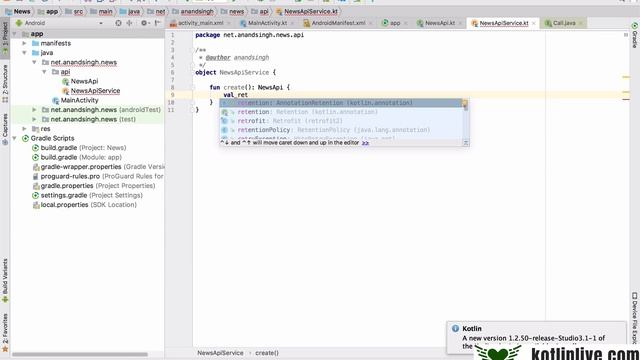
Task: Open Project panel settings gear
Action: pyautogui.click(x=144, y=23)
